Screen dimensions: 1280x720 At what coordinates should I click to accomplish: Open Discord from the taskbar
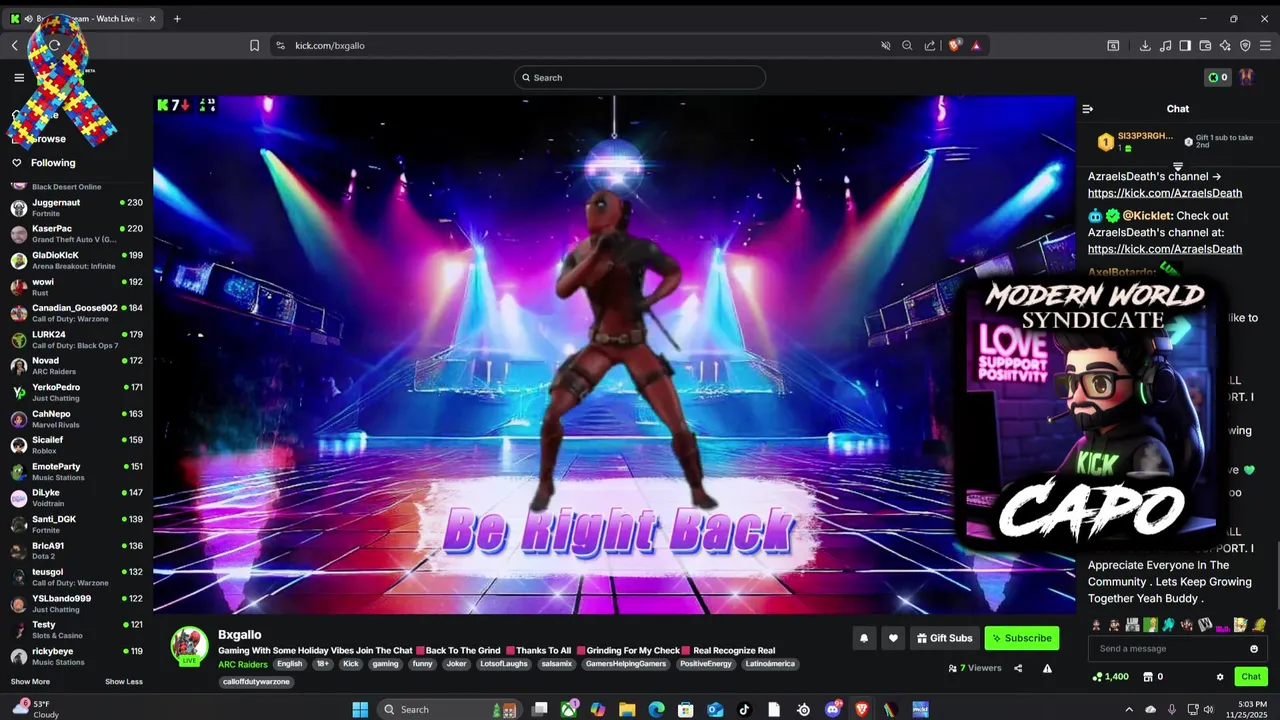point(833,709)
